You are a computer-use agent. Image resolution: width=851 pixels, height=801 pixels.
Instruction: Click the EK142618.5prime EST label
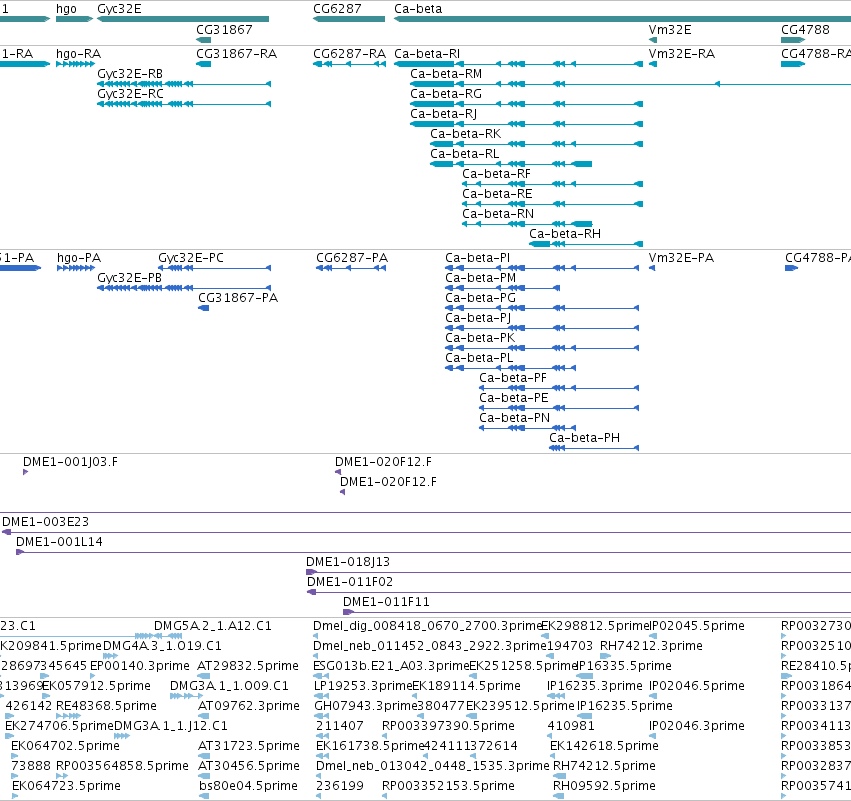(604, 746)
